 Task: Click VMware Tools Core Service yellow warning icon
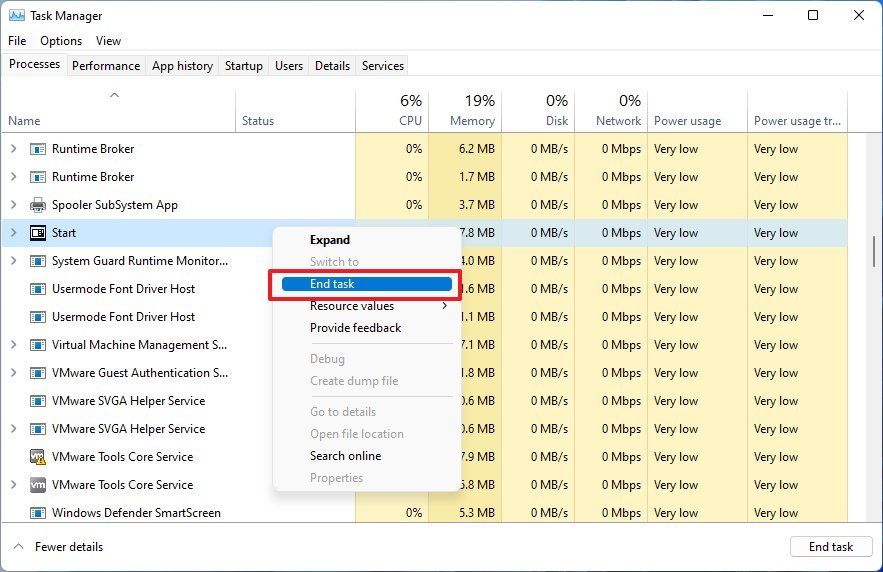[38, 457]
